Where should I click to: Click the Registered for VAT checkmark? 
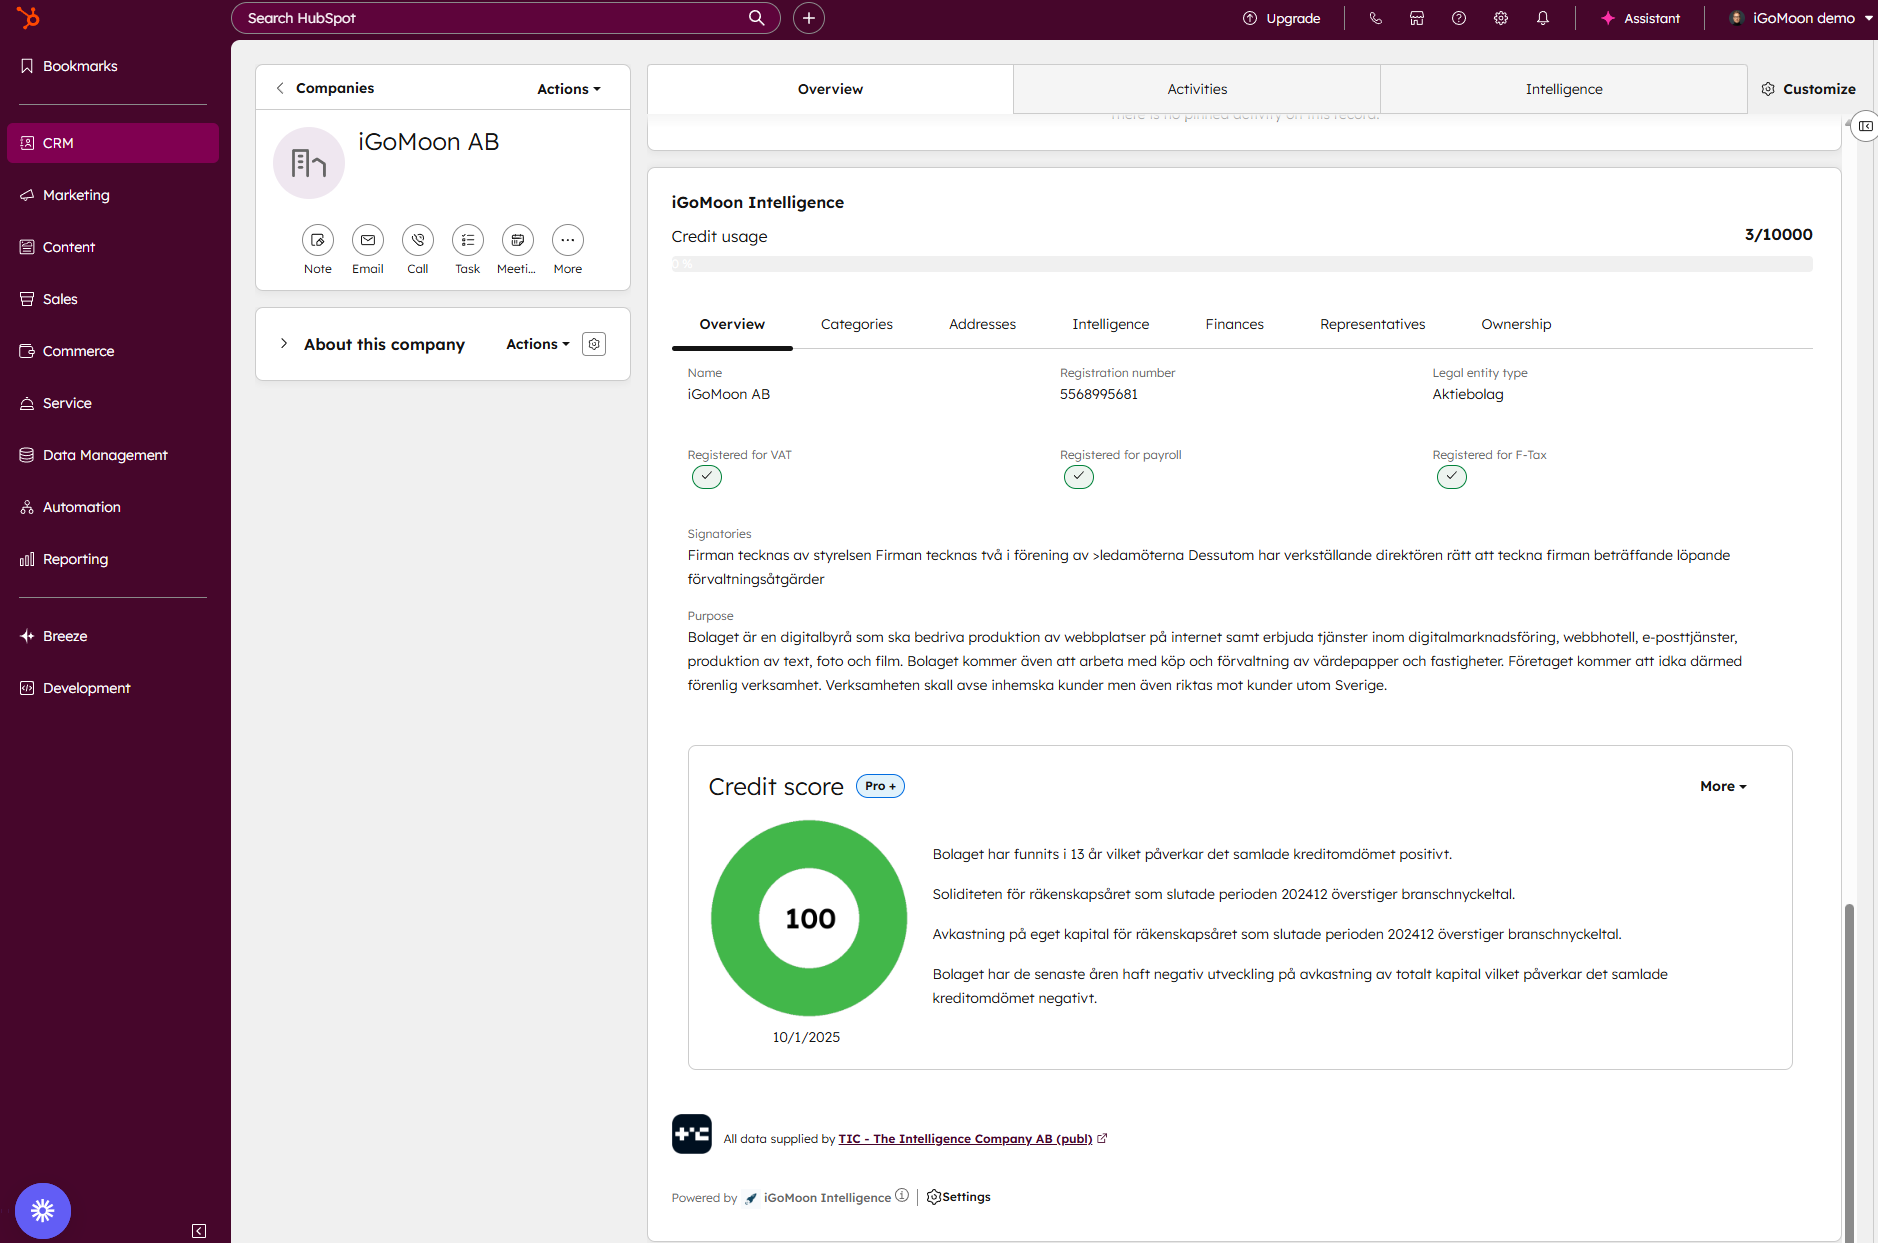tap(706, 477)
